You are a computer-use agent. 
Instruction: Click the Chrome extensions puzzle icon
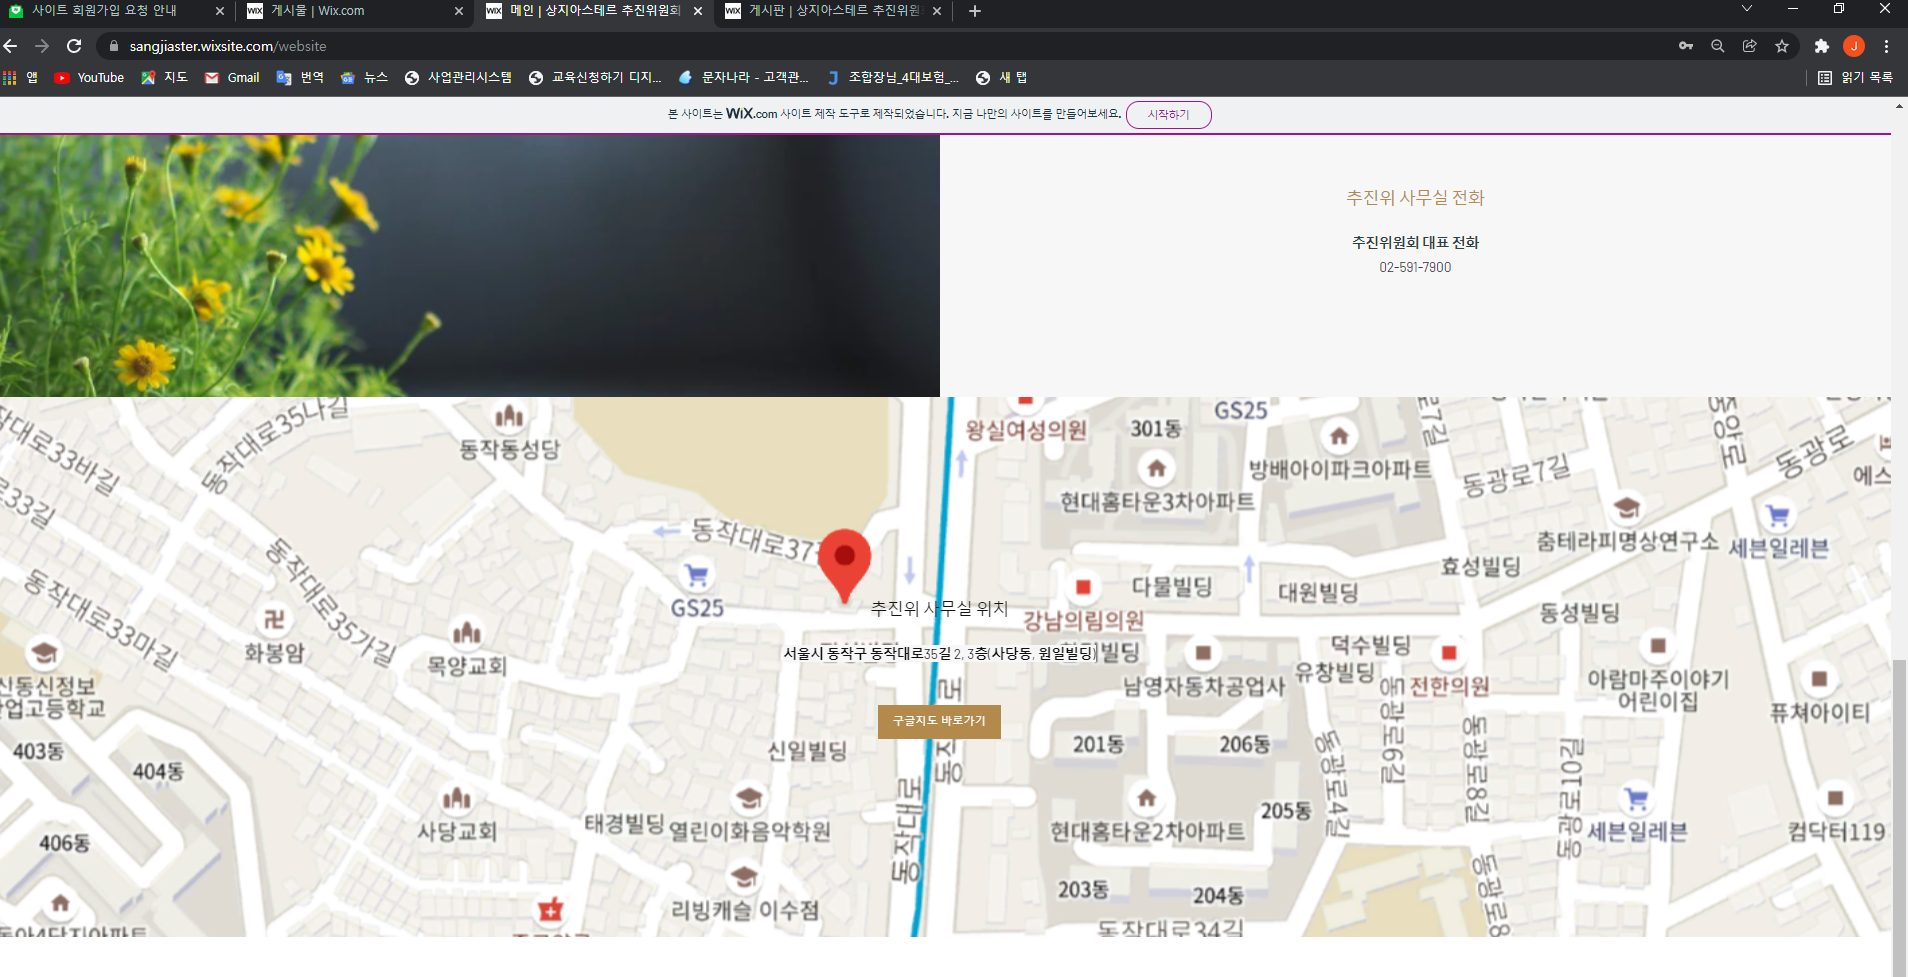[x=1819, y=45]
